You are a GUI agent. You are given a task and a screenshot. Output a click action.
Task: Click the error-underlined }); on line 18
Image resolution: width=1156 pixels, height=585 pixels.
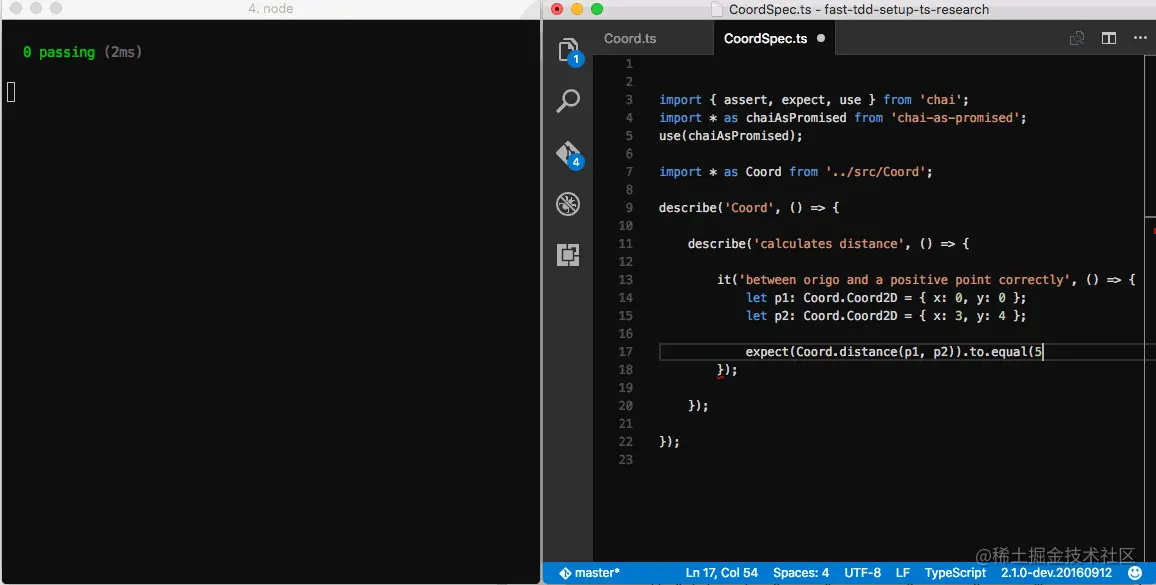[x=727, y=370]
